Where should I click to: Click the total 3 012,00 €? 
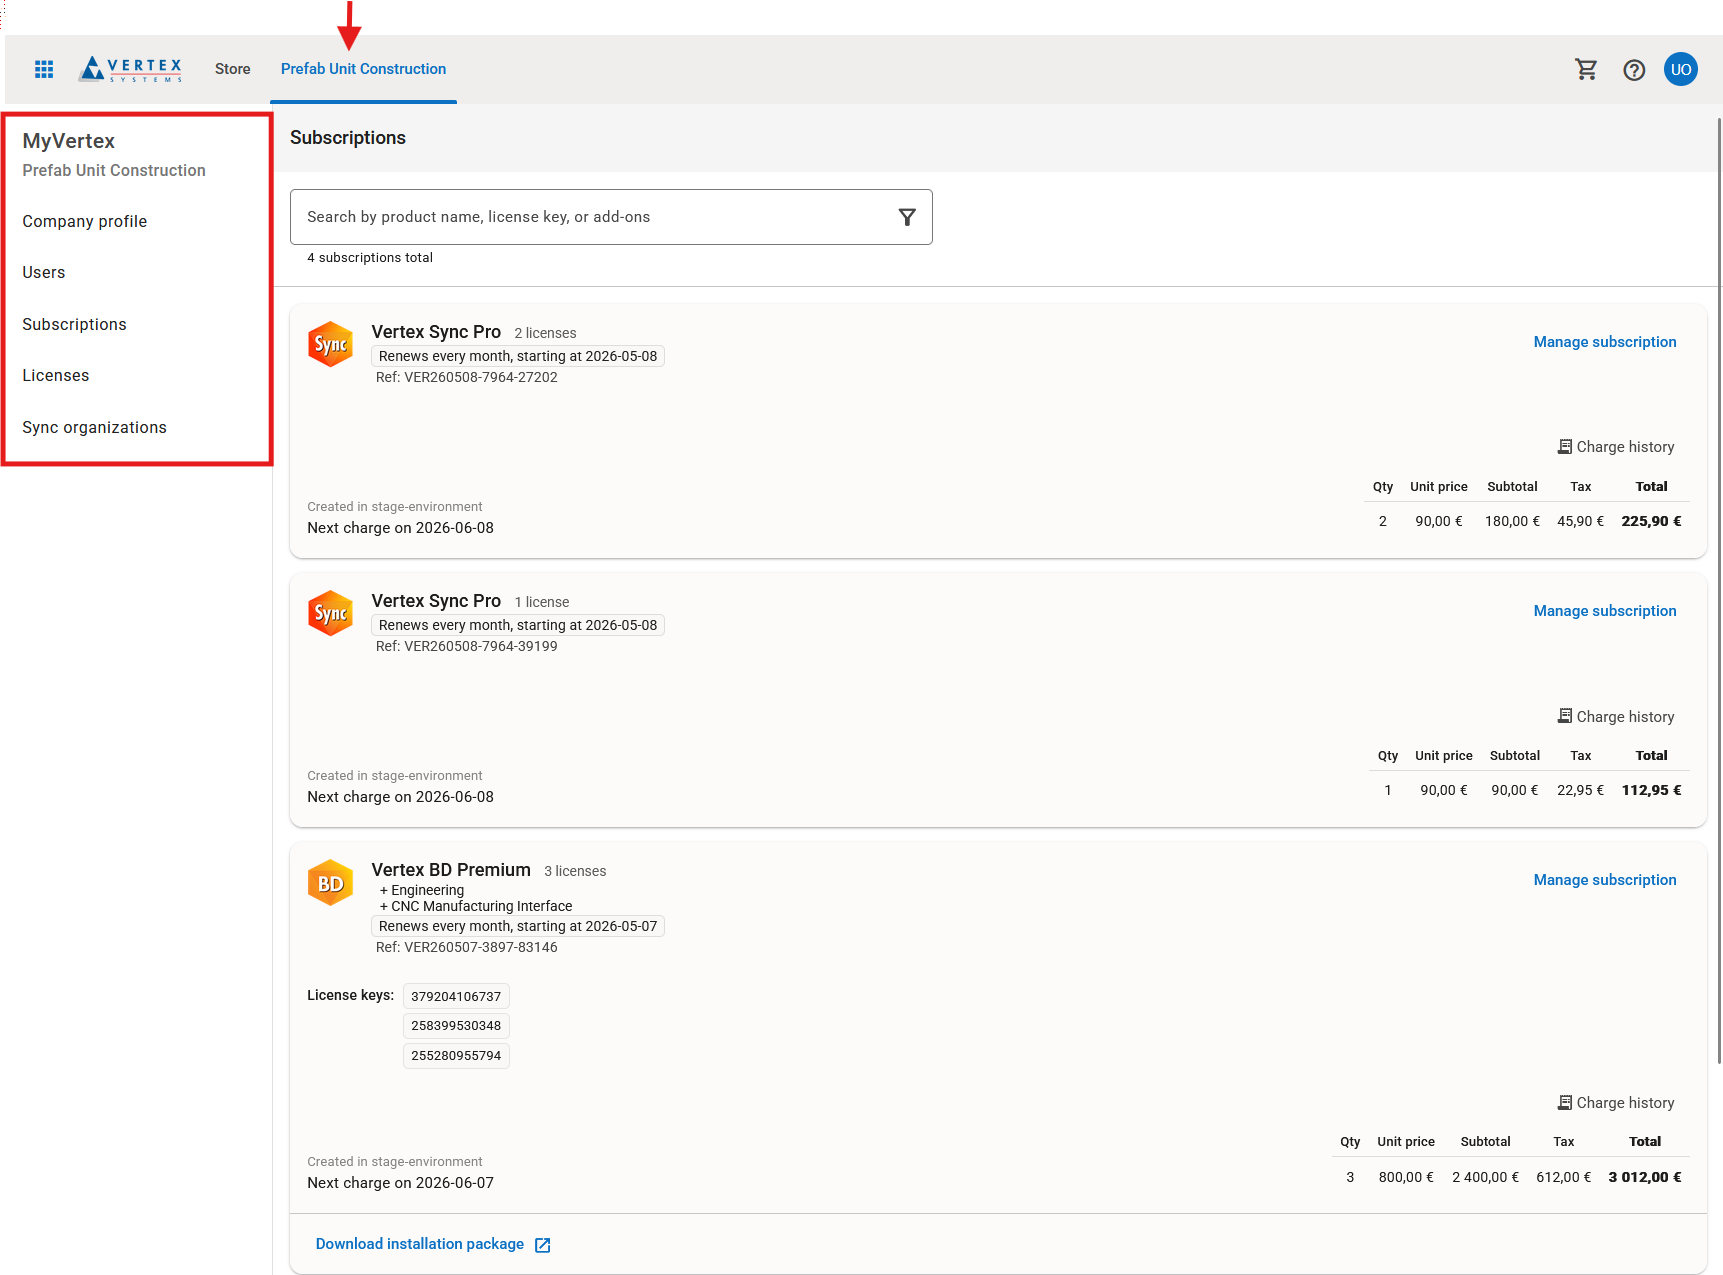[1645, 1177]
